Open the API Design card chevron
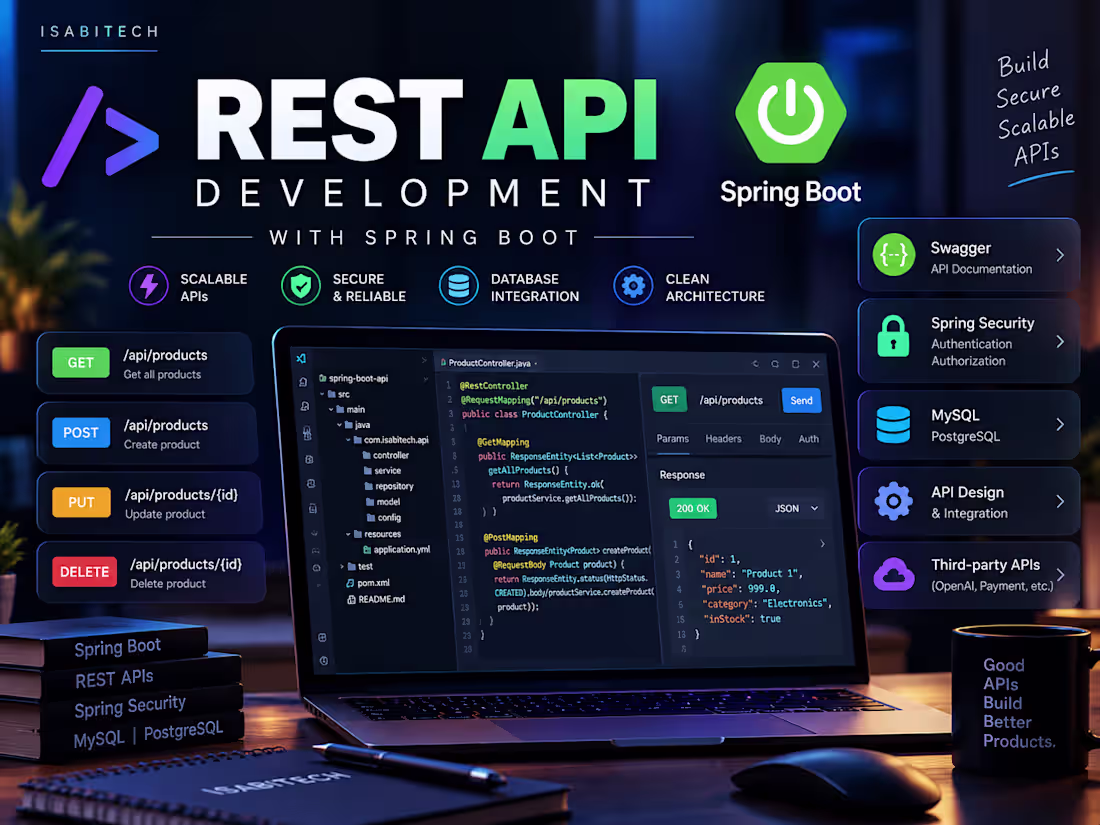 [1060, 502]
